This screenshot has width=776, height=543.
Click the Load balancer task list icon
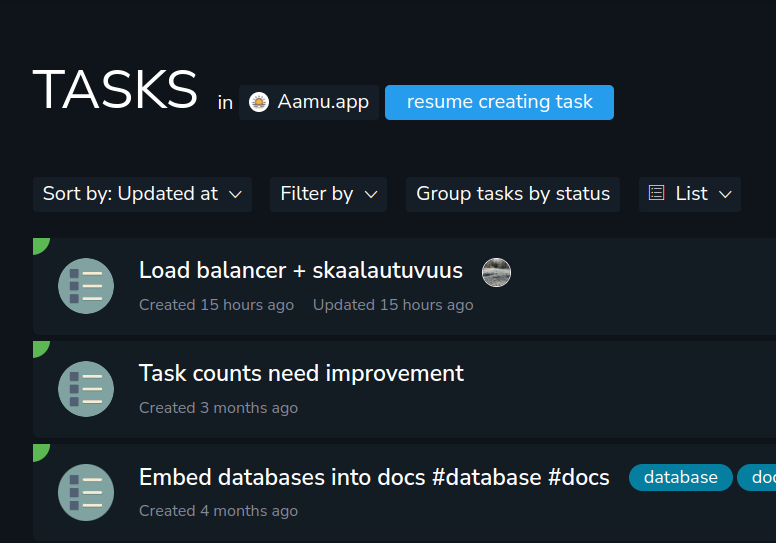tap(86, 286)
